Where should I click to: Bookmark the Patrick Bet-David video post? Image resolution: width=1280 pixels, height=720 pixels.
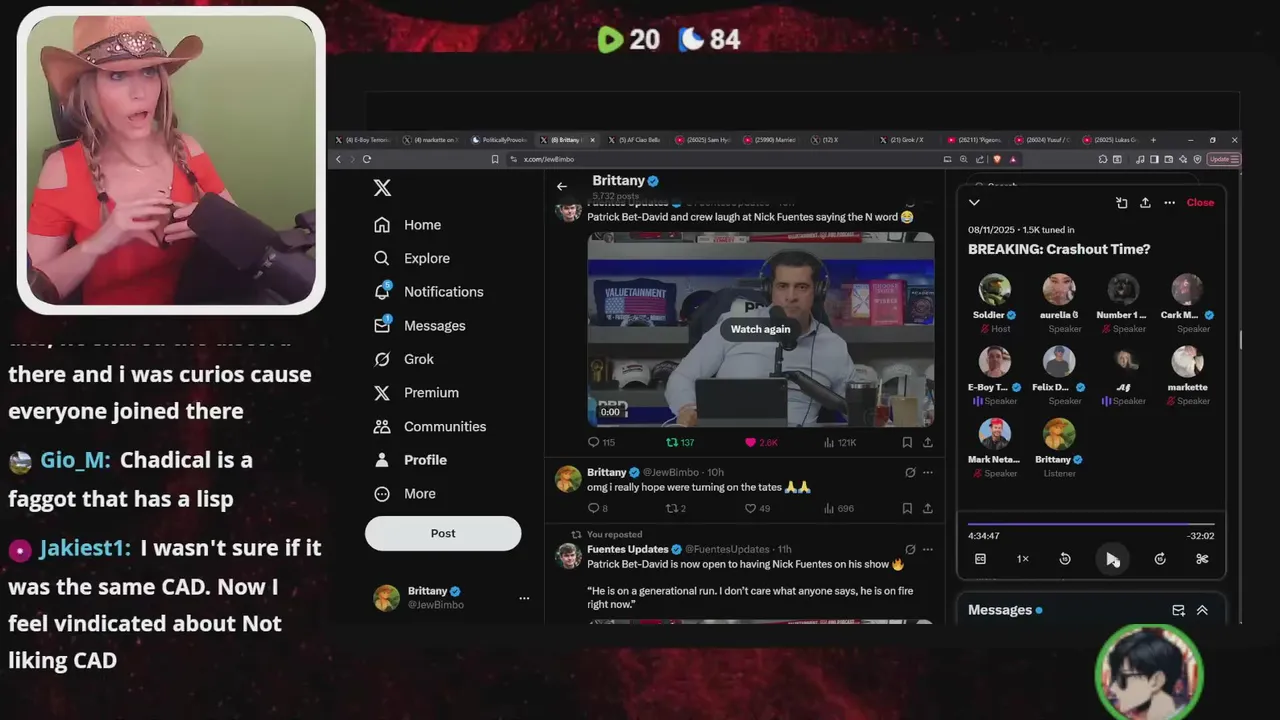coord(907,442)
